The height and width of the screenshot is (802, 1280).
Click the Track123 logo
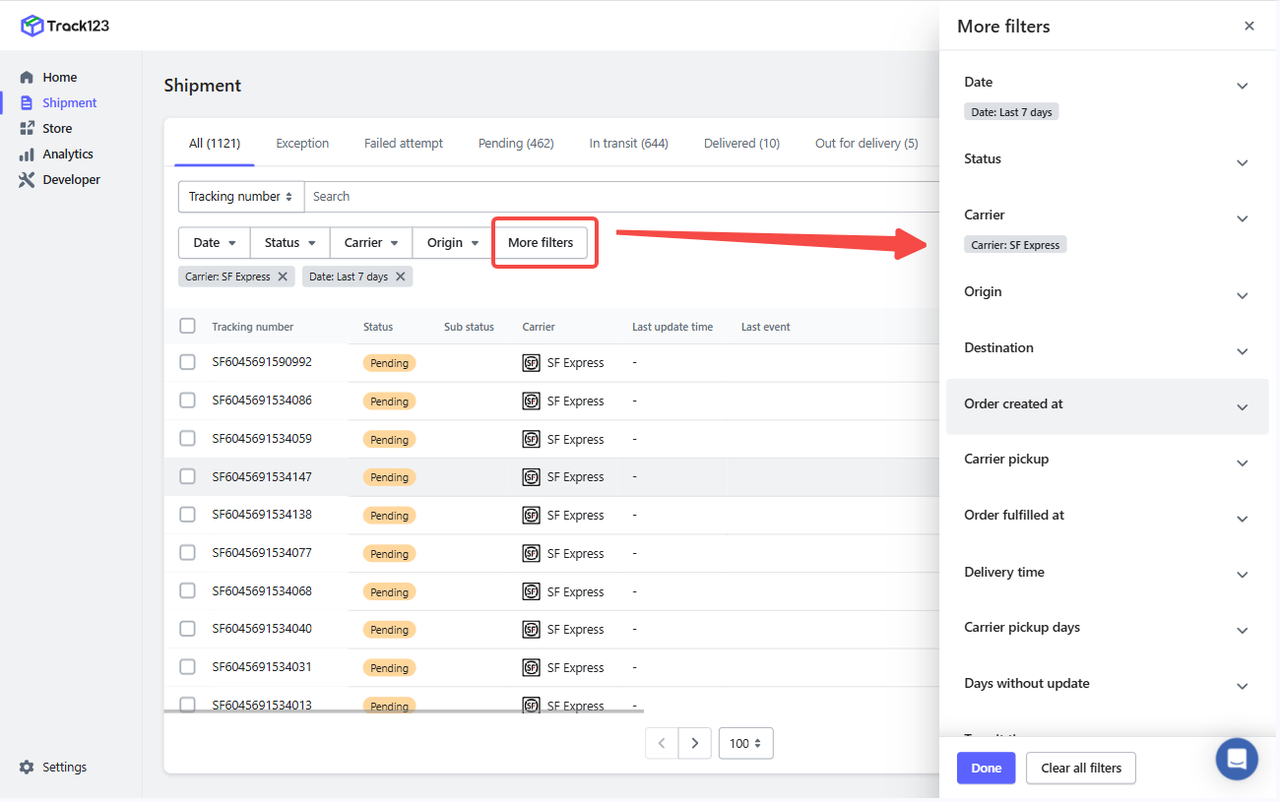(65, 26)
